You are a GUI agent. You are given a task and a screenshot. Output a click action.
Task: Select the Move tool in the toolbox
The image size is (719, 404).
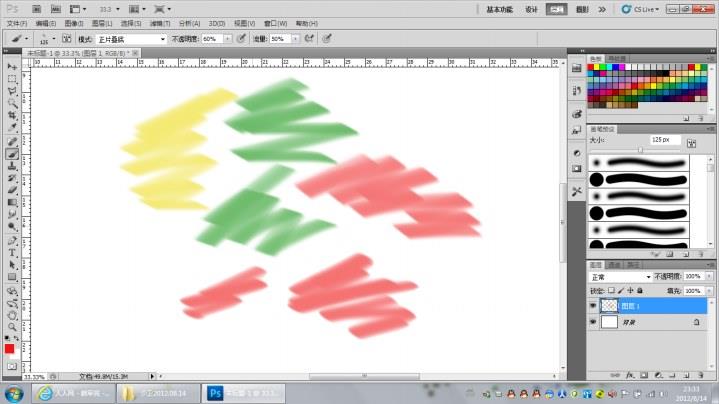point(11,65)
